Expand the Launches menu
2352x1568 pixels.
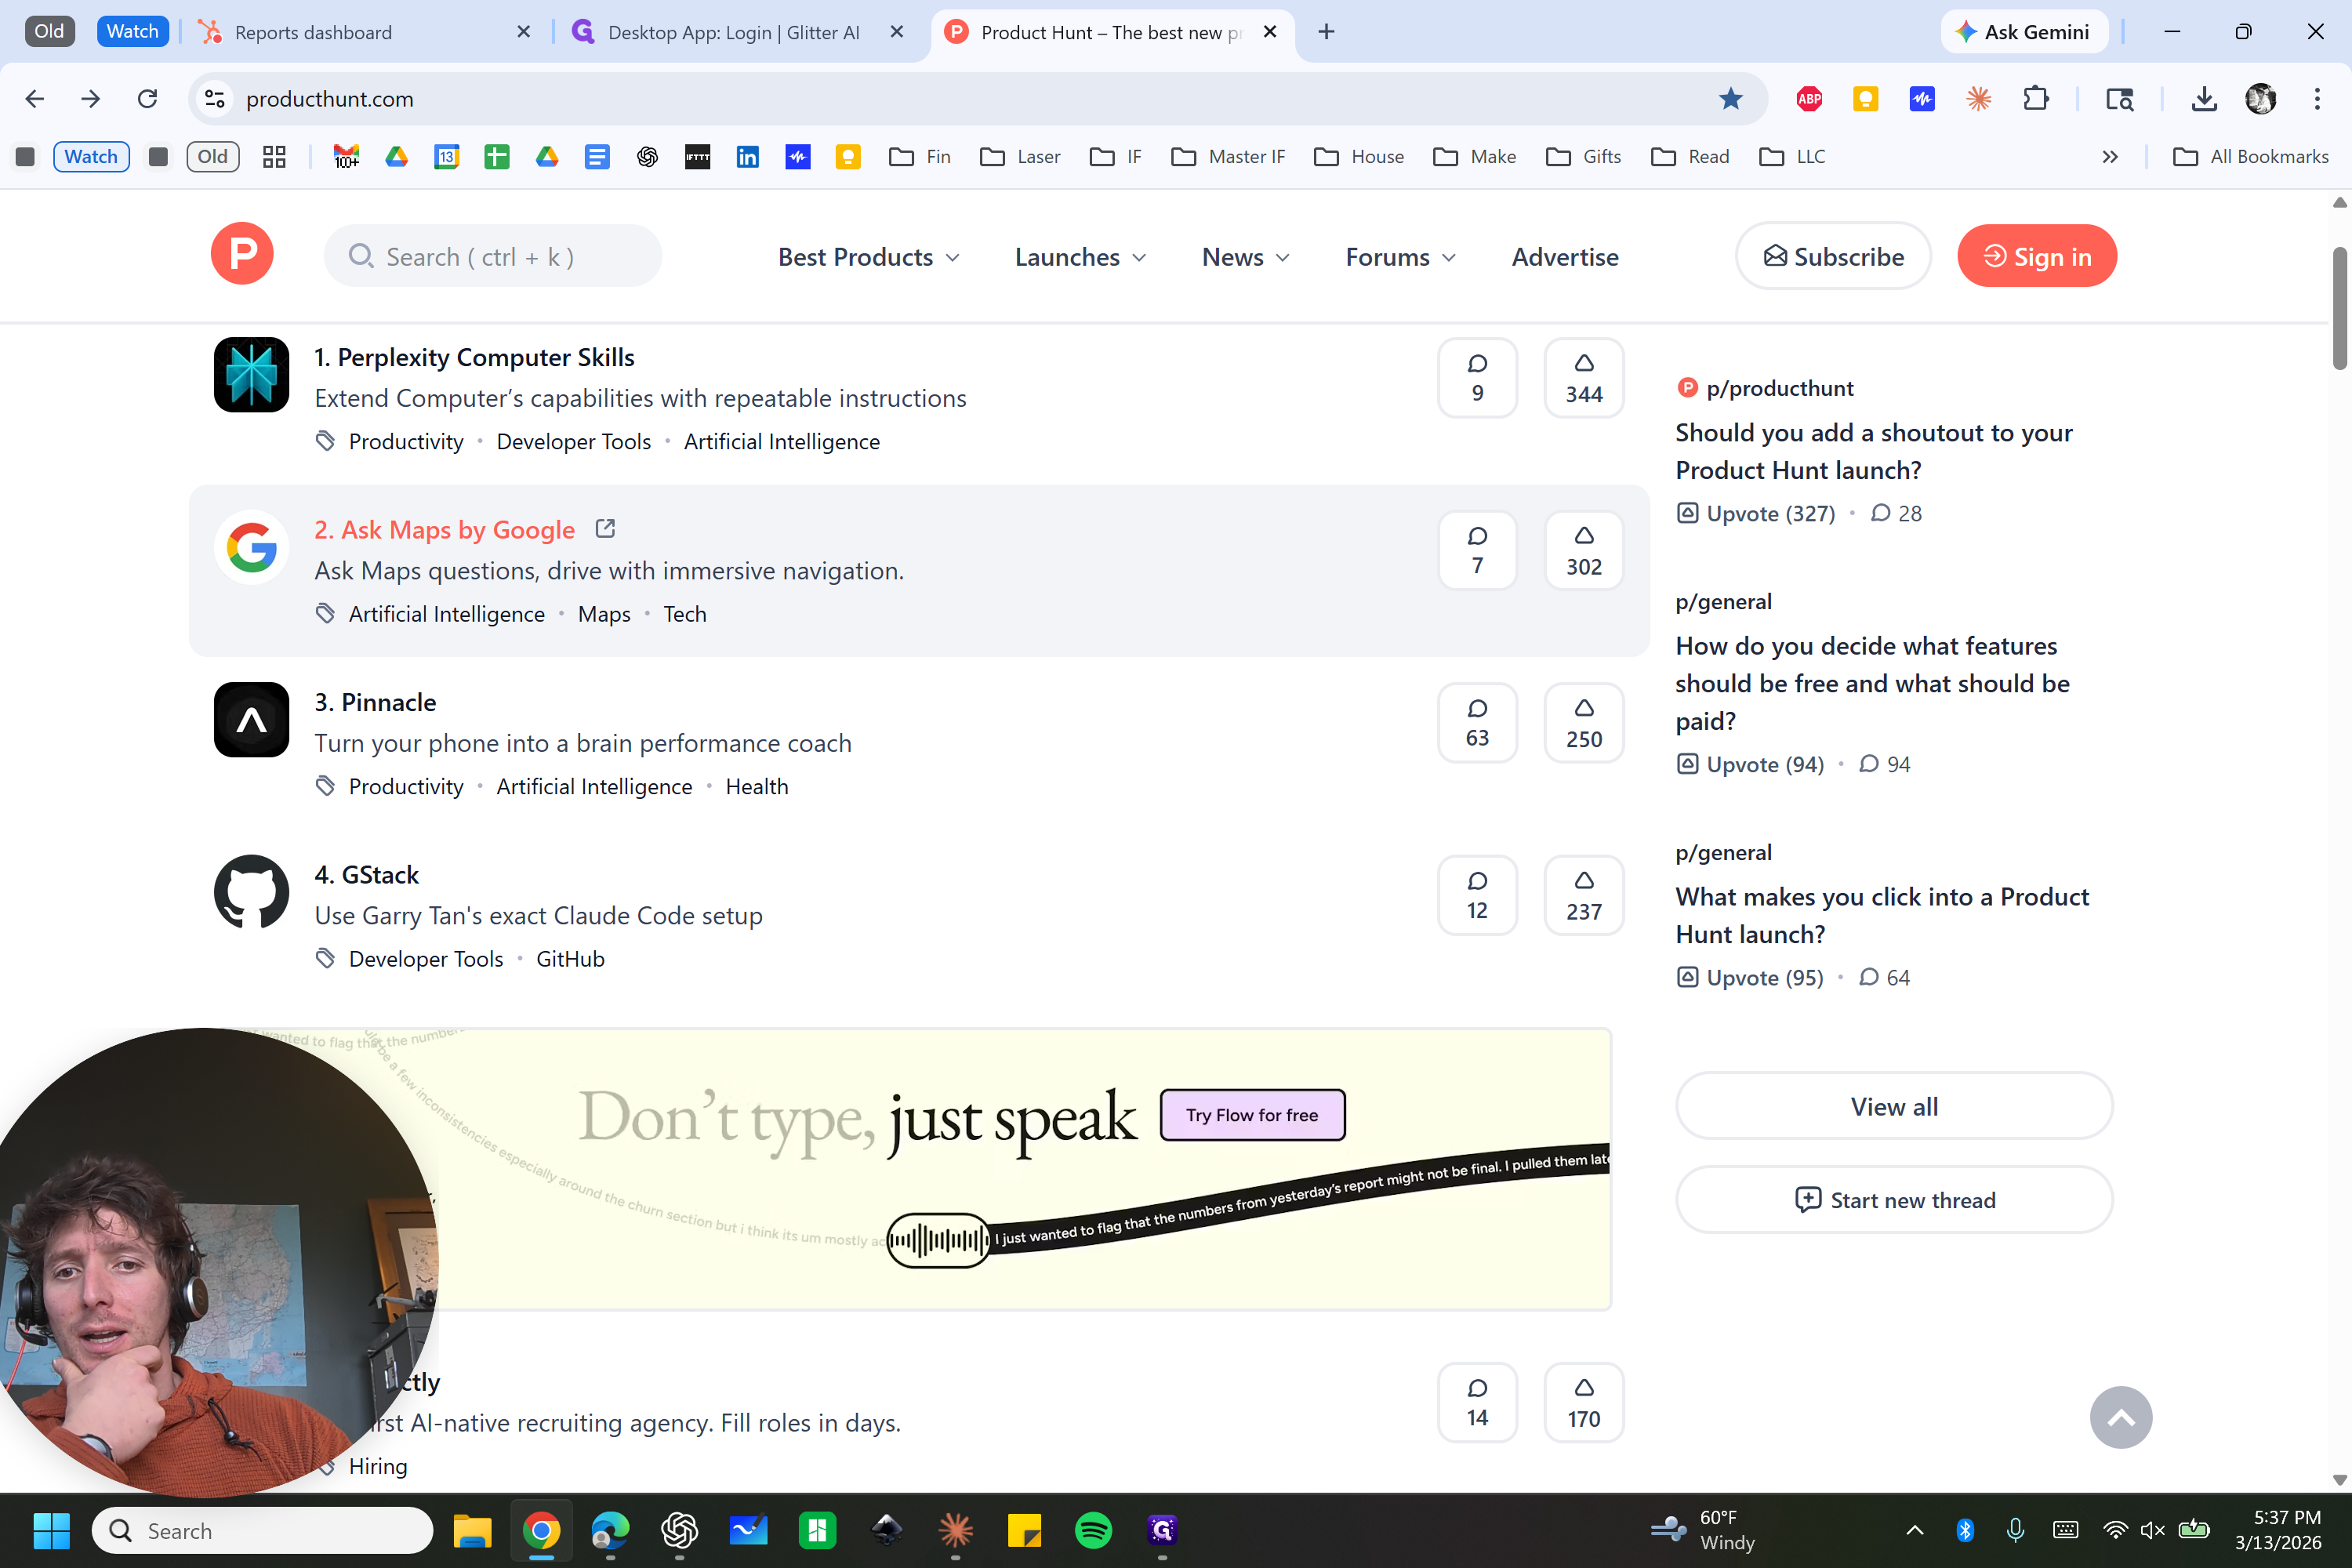(1080, 257)
